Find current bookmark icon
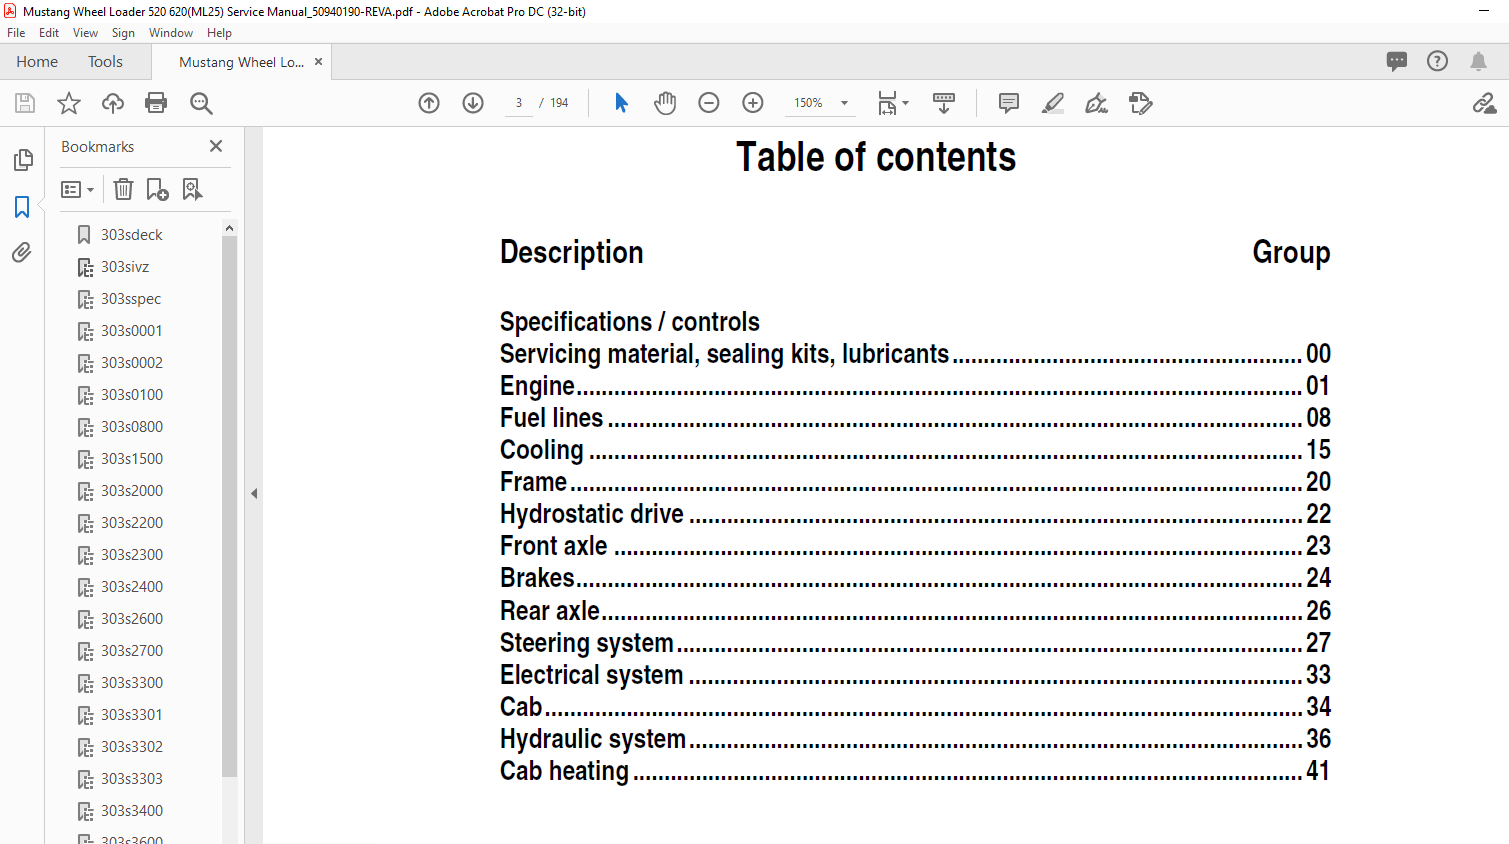Viewport: 1509px width, 844px height. [192, 189]
